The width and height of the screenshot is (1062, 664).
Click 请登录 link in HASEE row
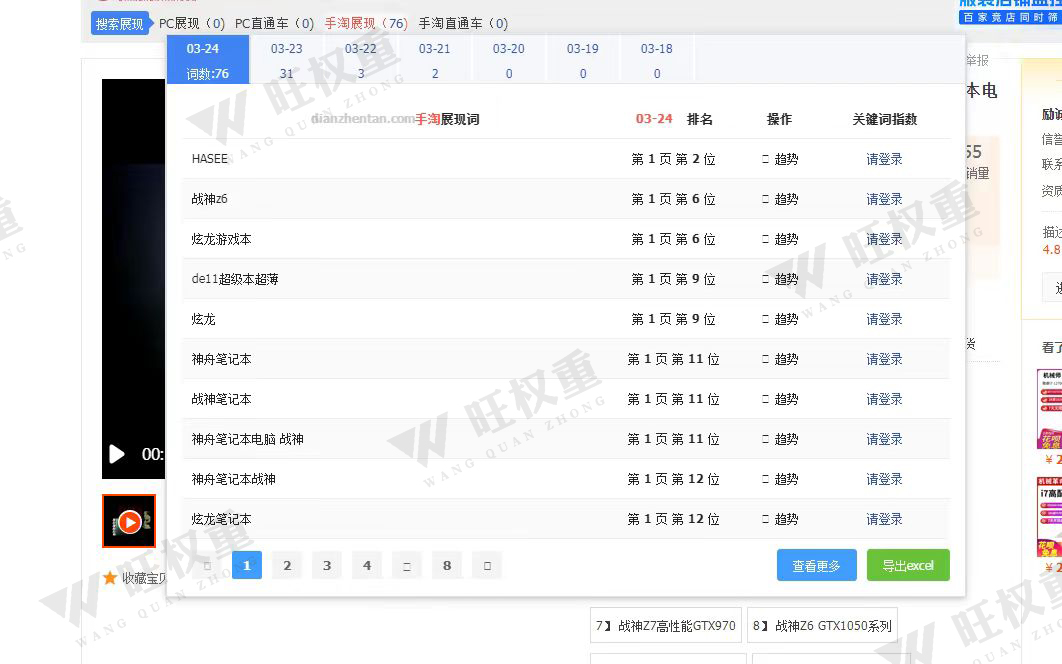point(885,159)
